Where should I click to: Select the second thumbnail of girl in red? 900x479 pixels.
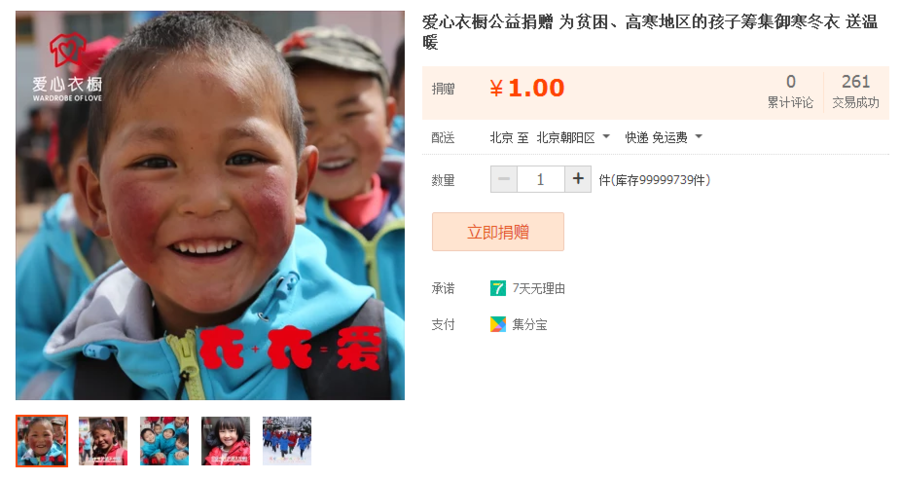pyautogui.click(x=103, y=441)
